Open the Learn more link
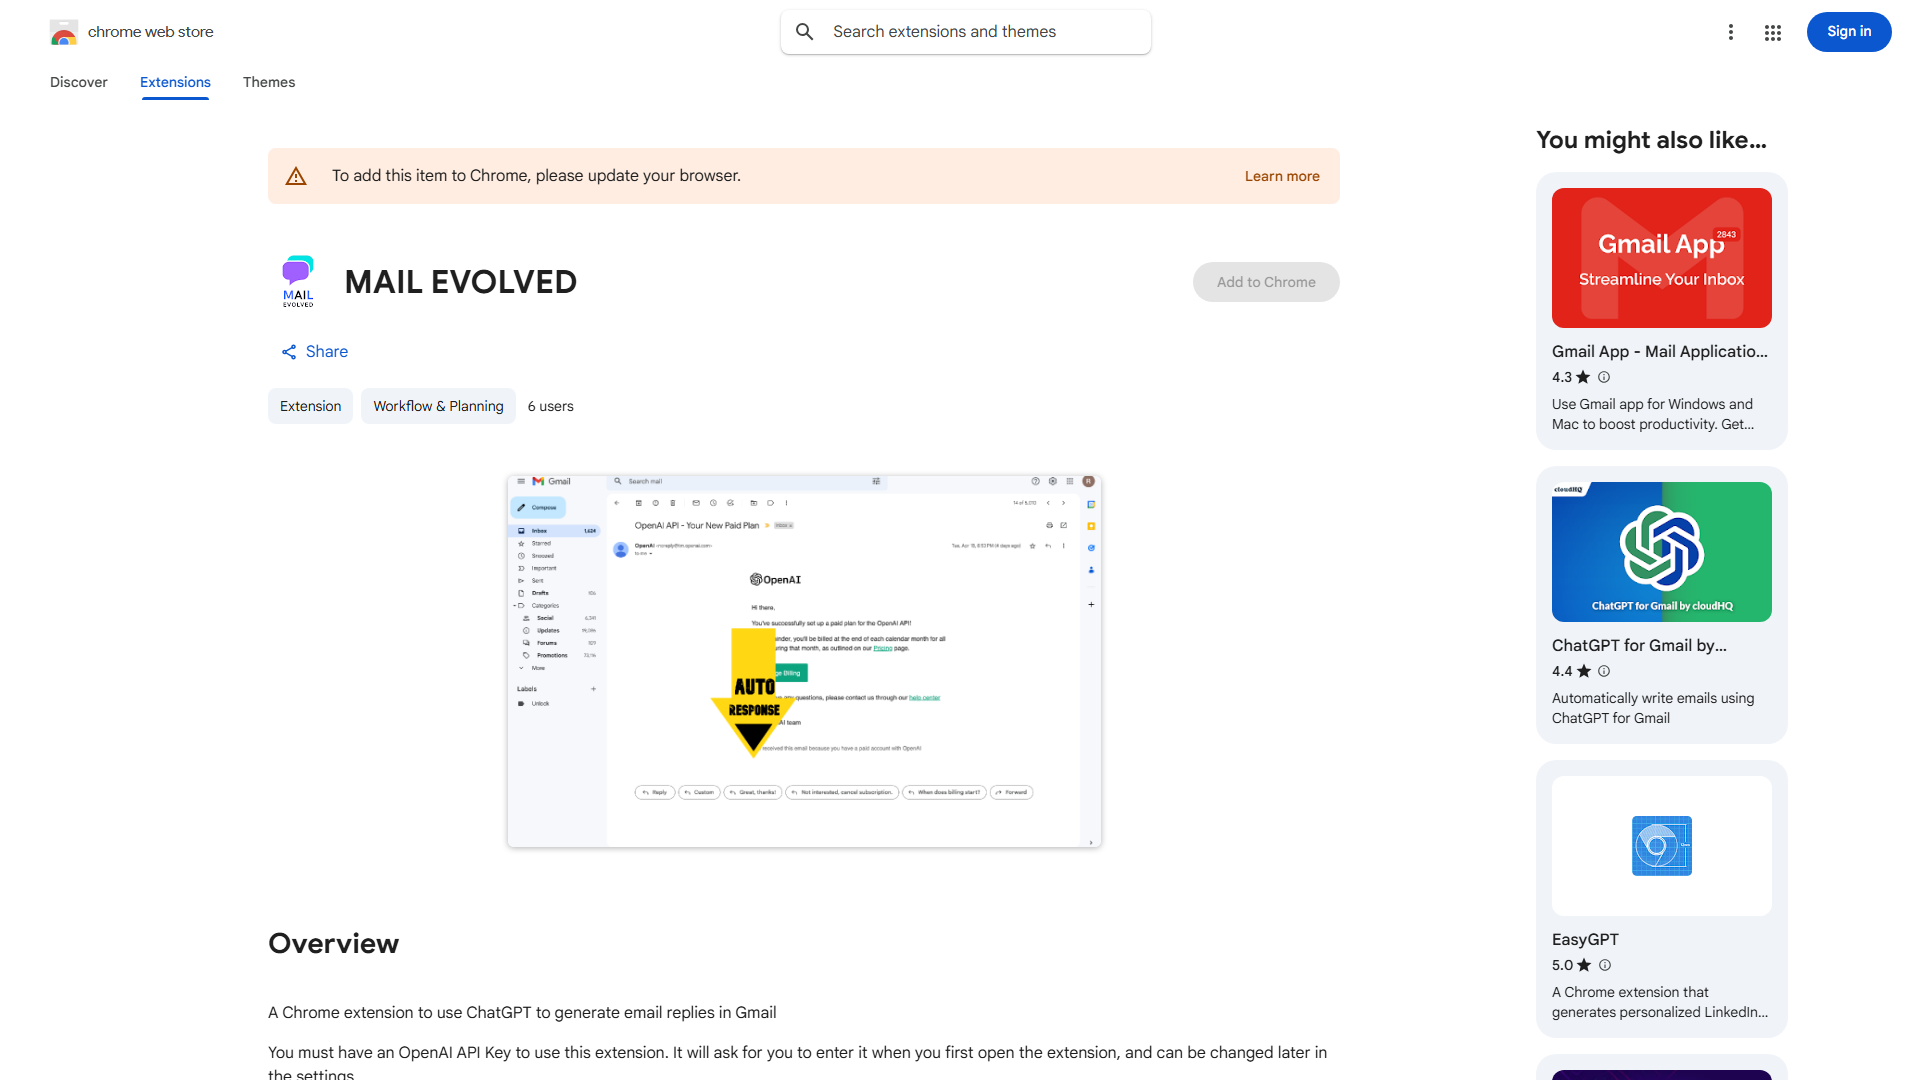1920x1080 pixels. coord(1281,175)
